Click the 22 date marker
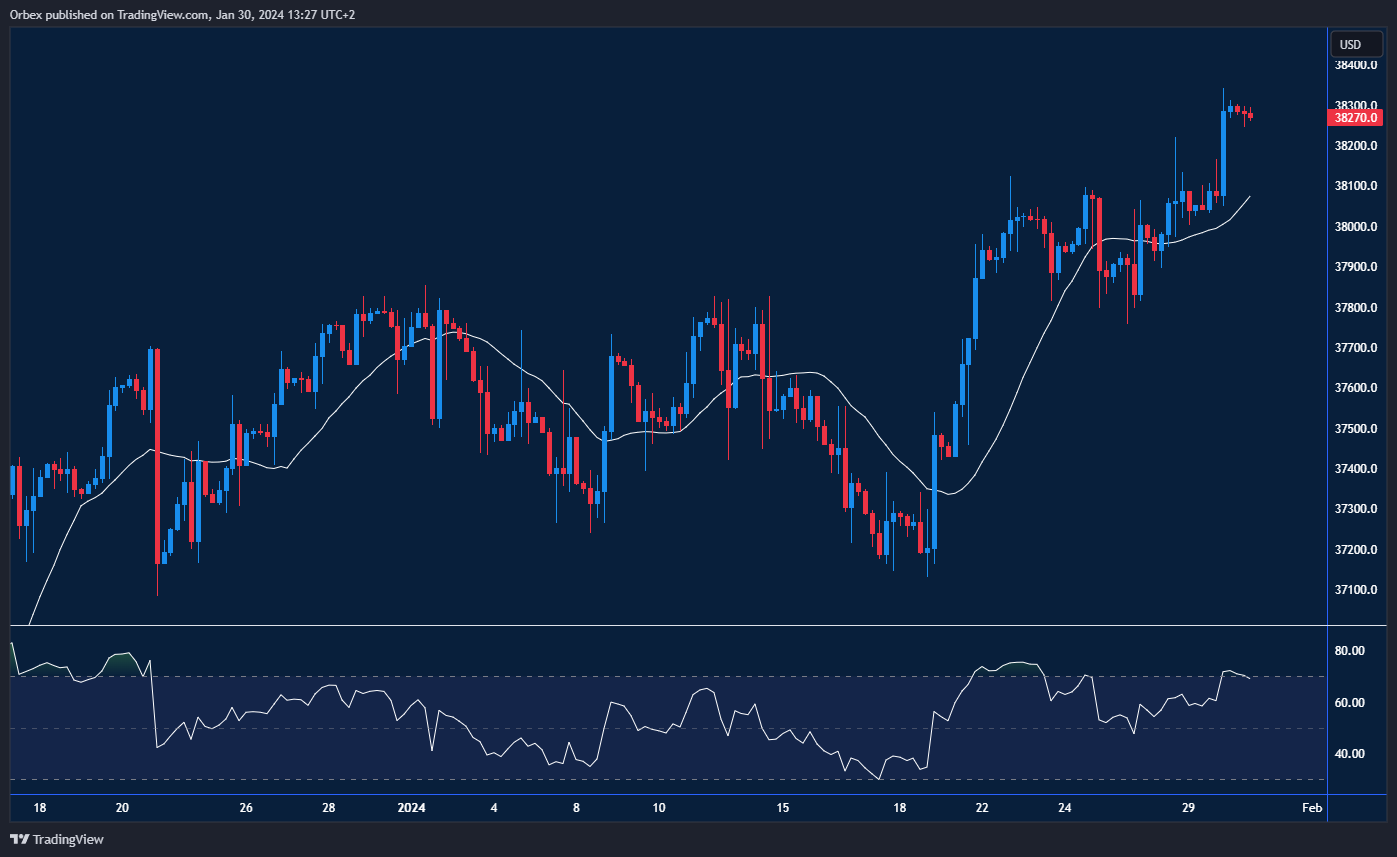 pos(982,808)
